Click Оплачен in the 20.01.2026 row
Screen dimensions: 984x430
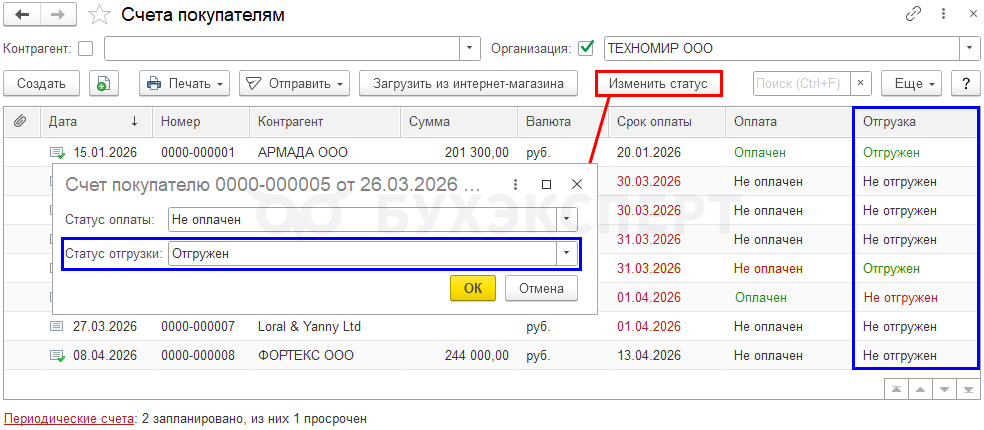tap(760, 152)
